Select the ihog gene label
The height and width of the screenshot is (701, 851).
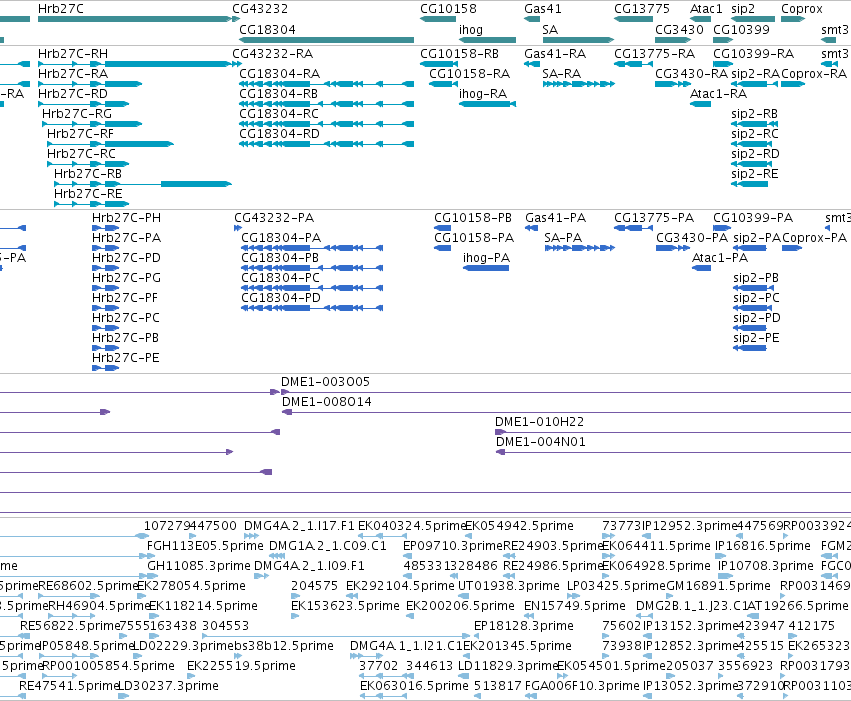[x=471, y=30]
